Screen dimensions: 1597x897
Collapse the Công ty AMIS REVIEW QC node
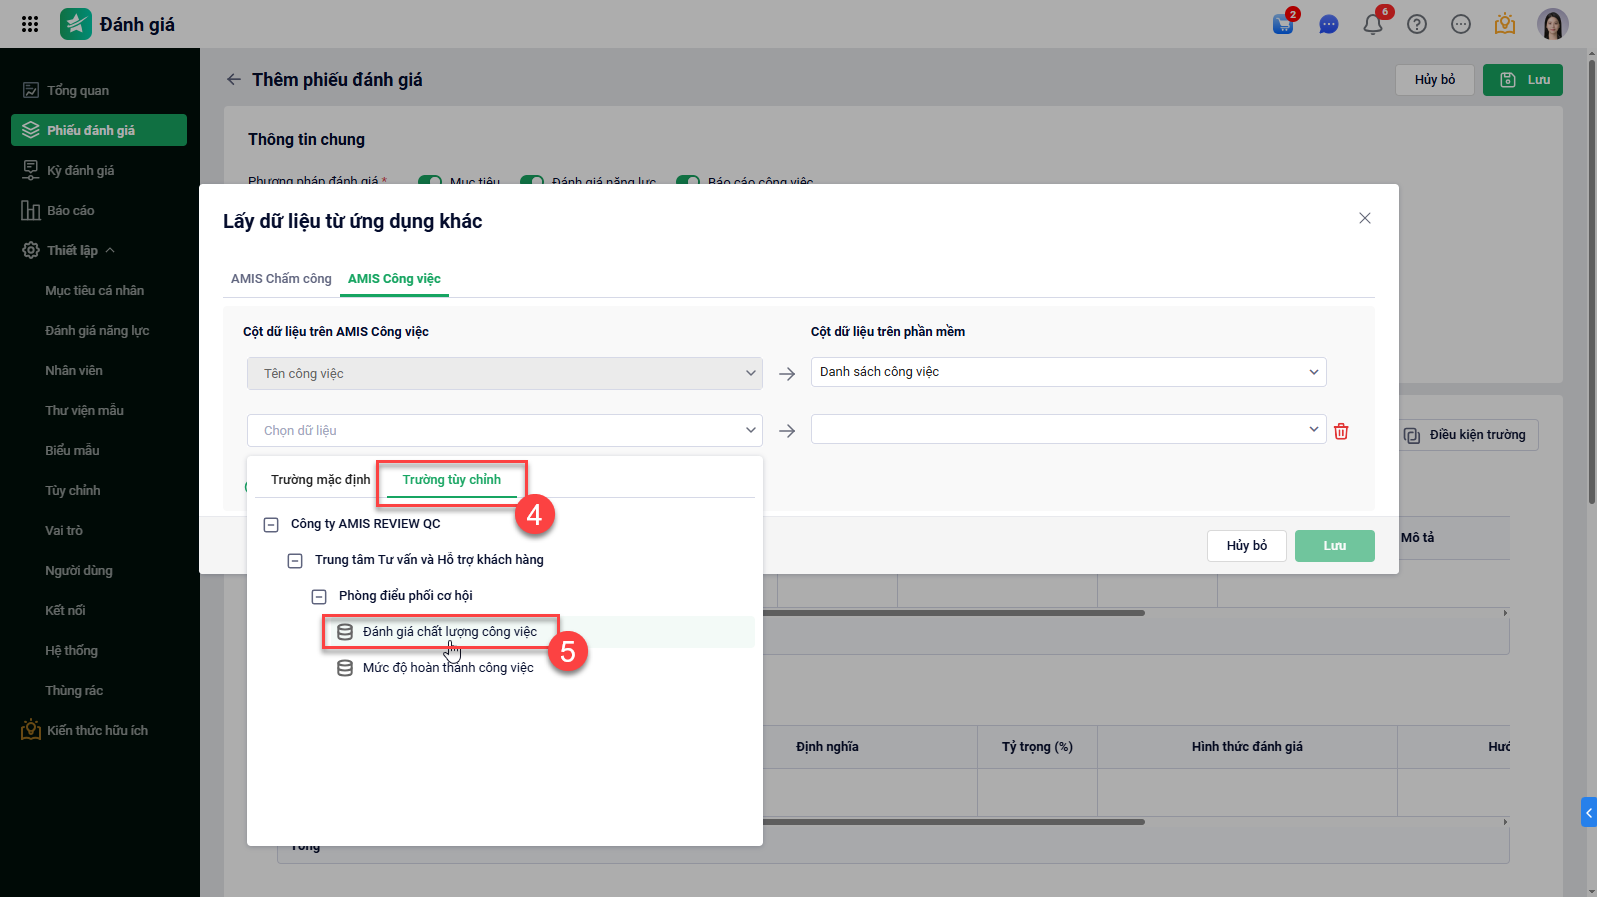tap(271, 524)
